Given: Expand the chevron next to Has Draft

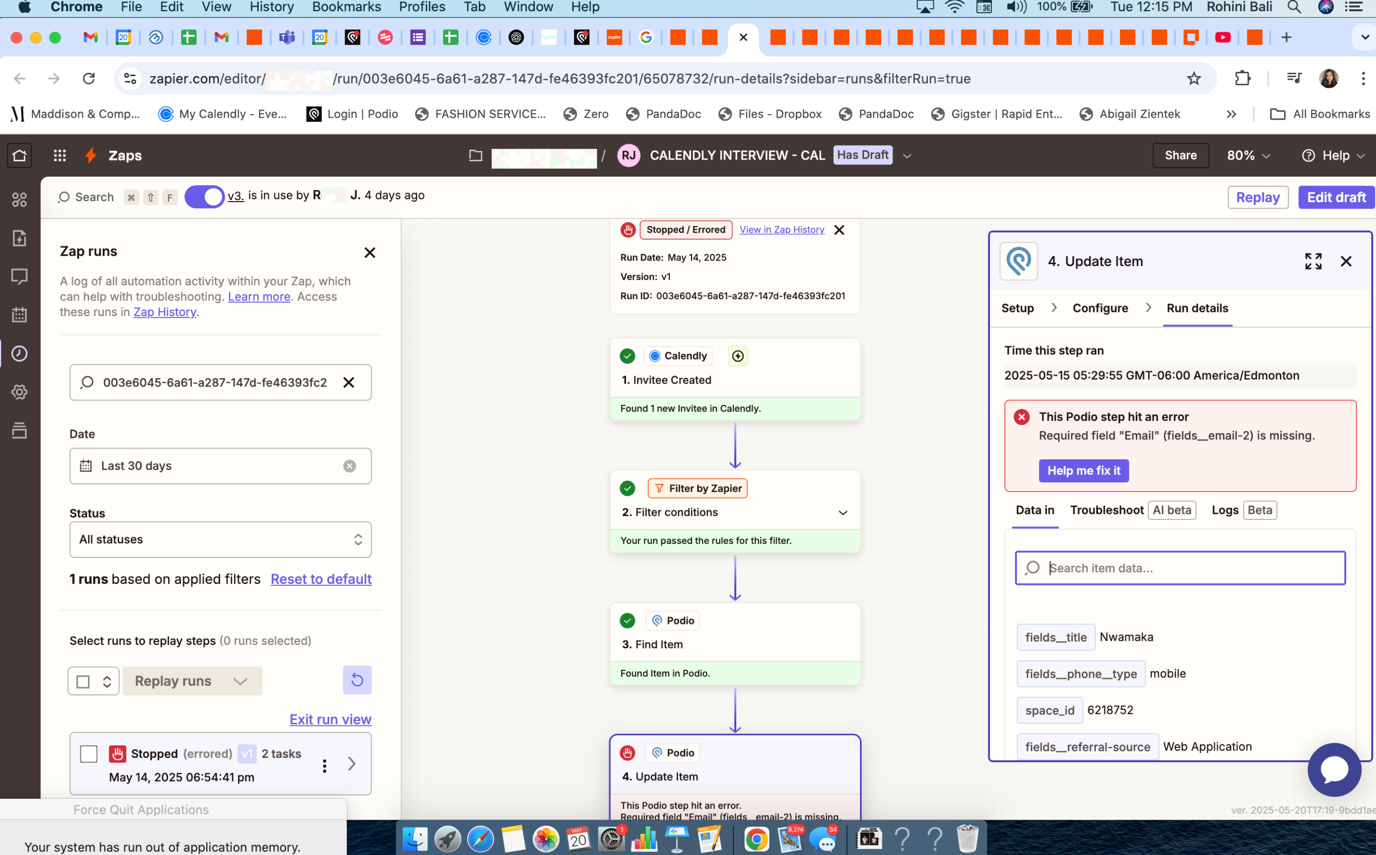Looking at the screenshot, I should 907,156.
